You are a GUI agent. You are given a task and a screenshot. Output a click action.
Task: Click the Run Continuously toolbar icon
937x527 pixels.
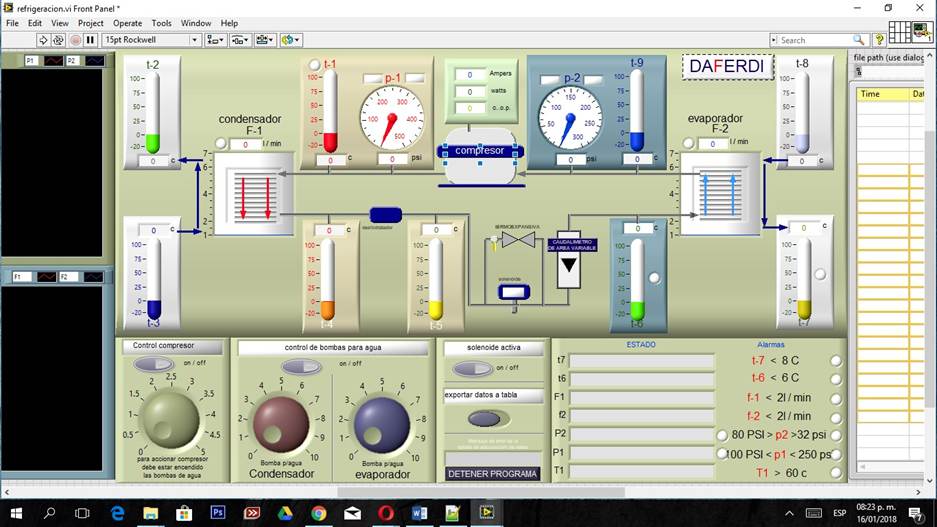[x=58, y=40]
